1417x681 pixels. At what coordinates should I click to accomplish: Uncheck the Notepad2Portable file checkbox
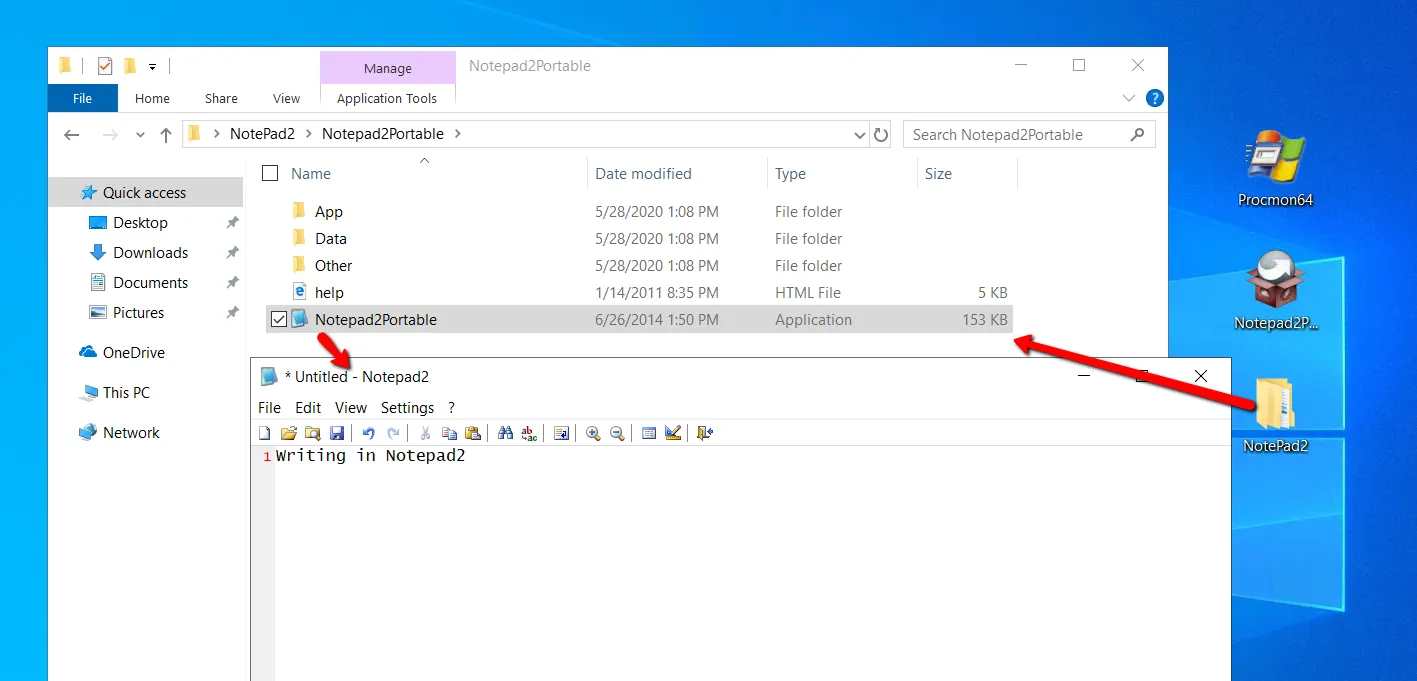click(x=277, y=319)
